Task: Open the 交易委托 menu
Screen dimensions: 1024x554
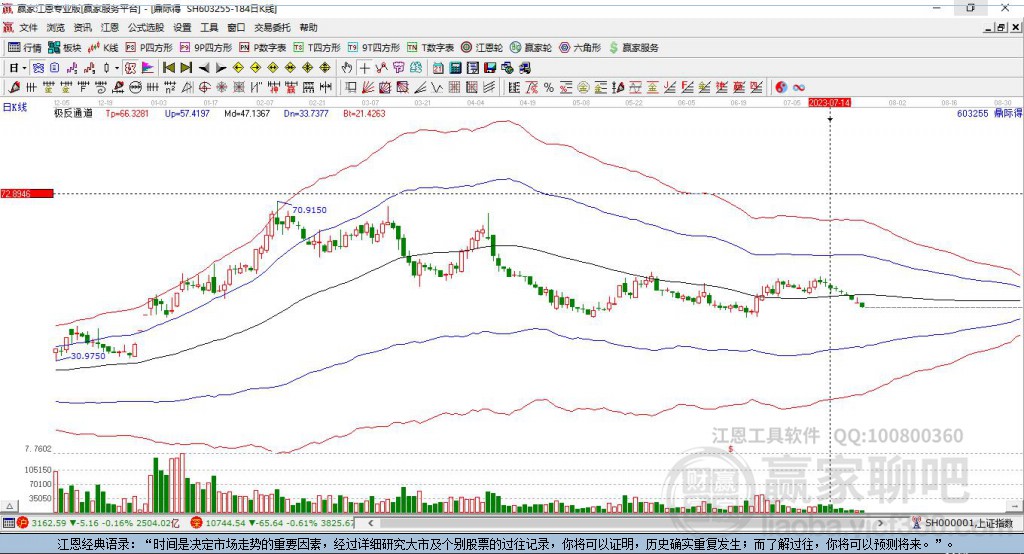Action: pos(272,27)
